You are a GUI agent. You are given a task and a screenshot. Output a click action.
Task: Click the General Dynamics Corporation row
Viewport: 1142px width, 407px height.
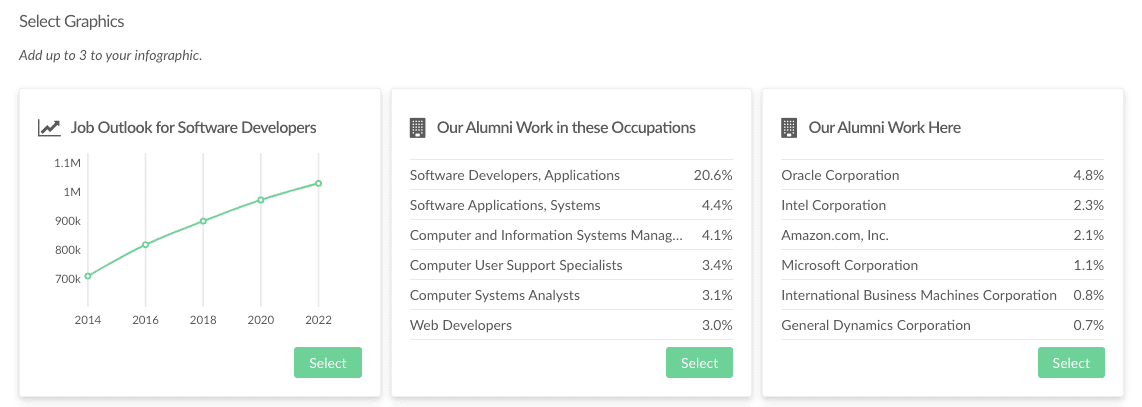click(x=942, y=325)
